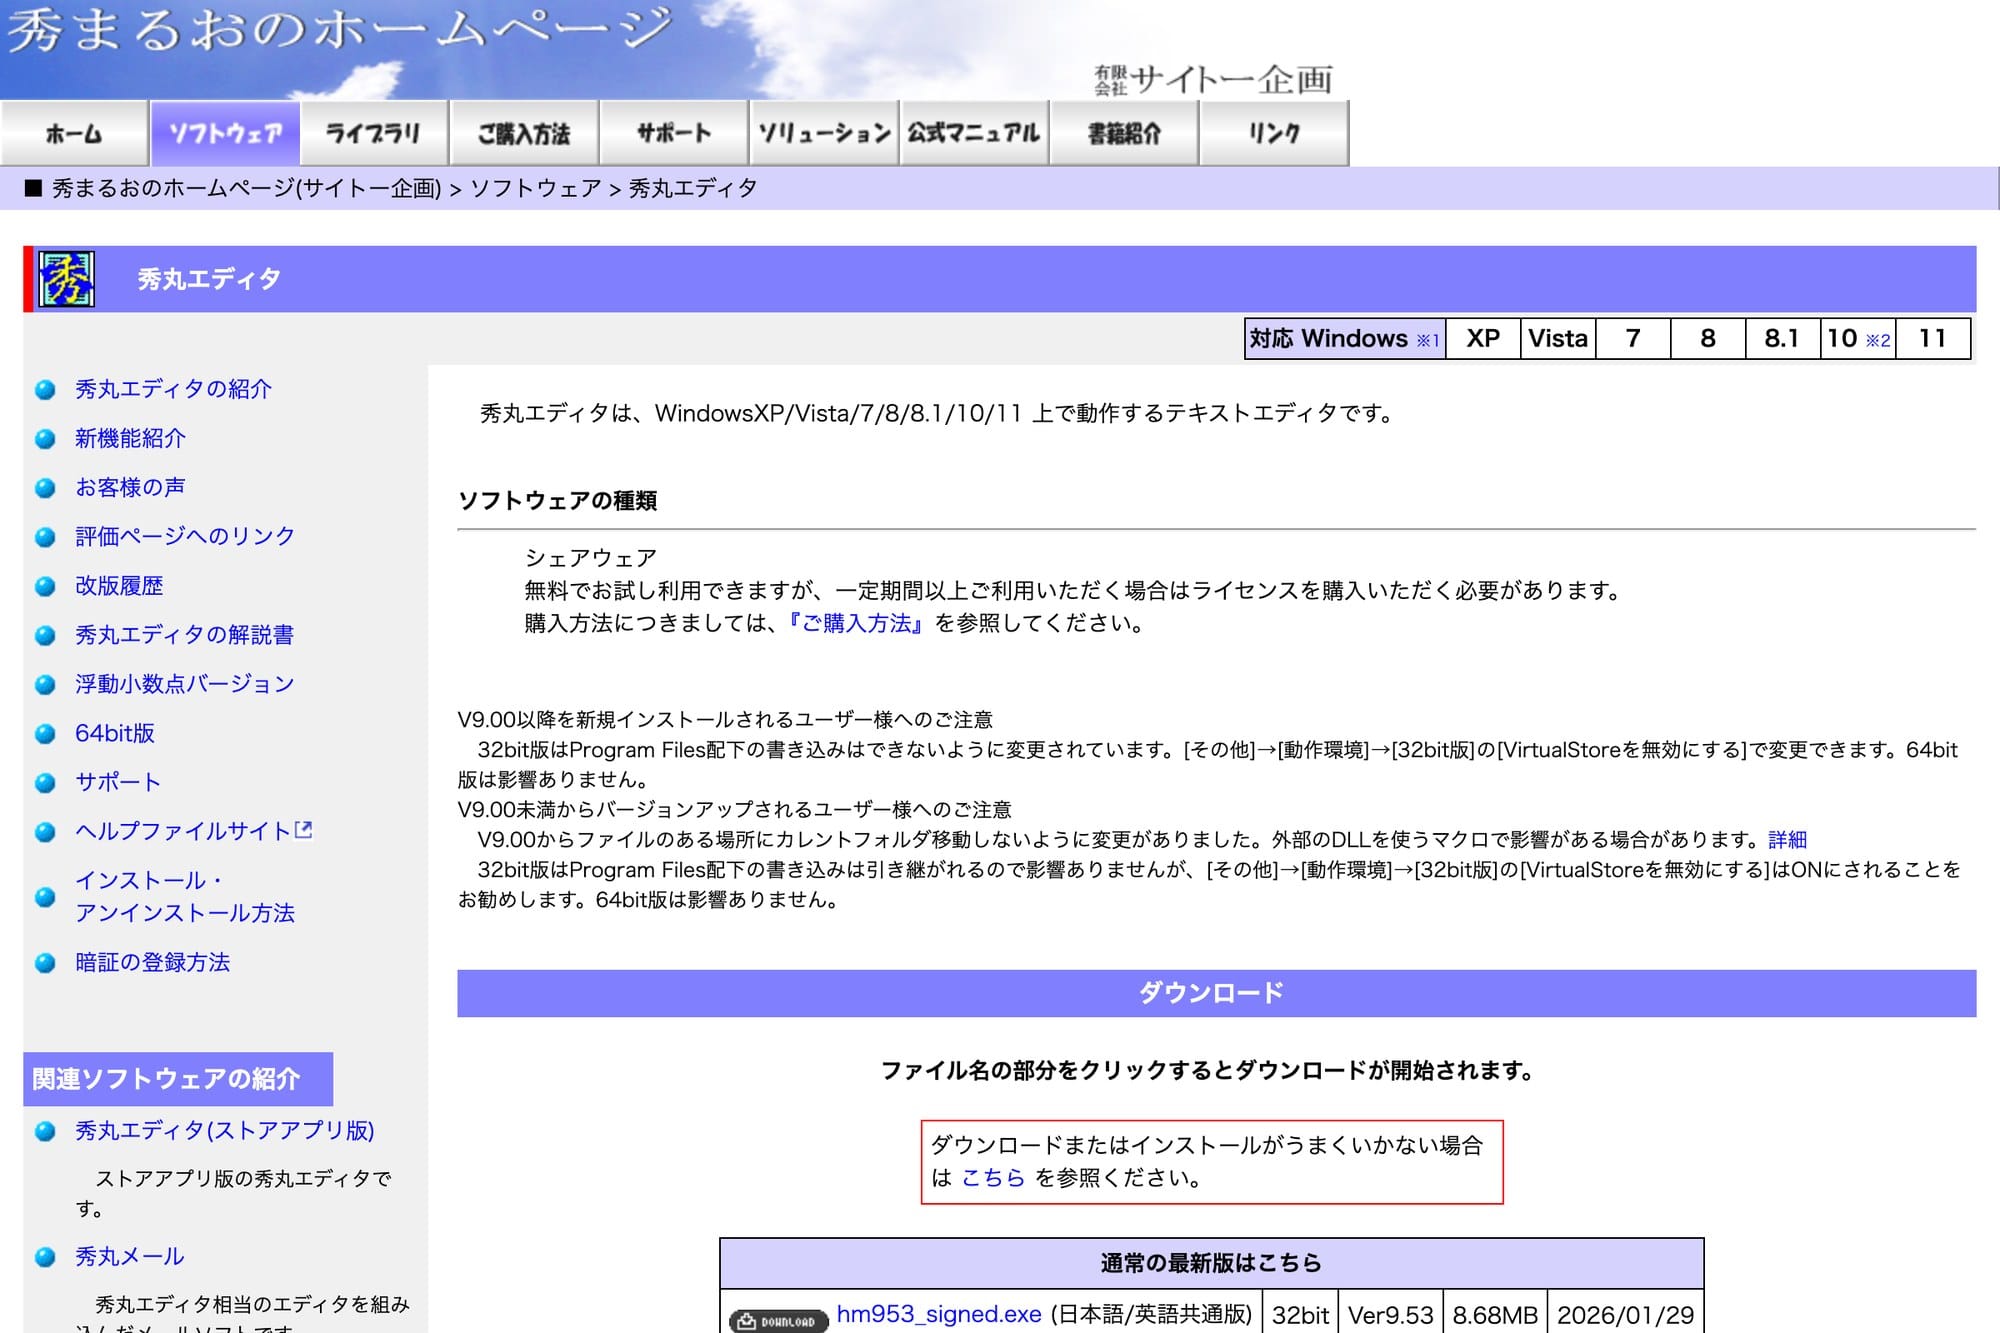
Task: Click the Vista cell in Windows table
Action: point(1558,339)
